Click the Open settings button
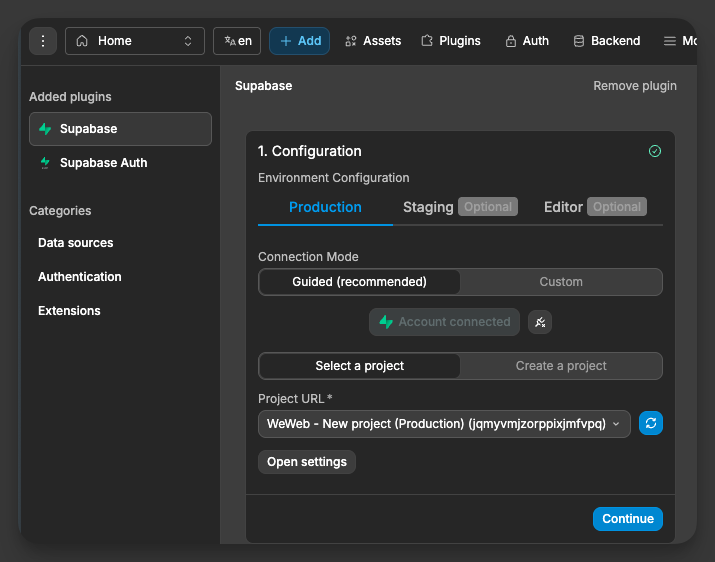 click(x=307, y=462)
